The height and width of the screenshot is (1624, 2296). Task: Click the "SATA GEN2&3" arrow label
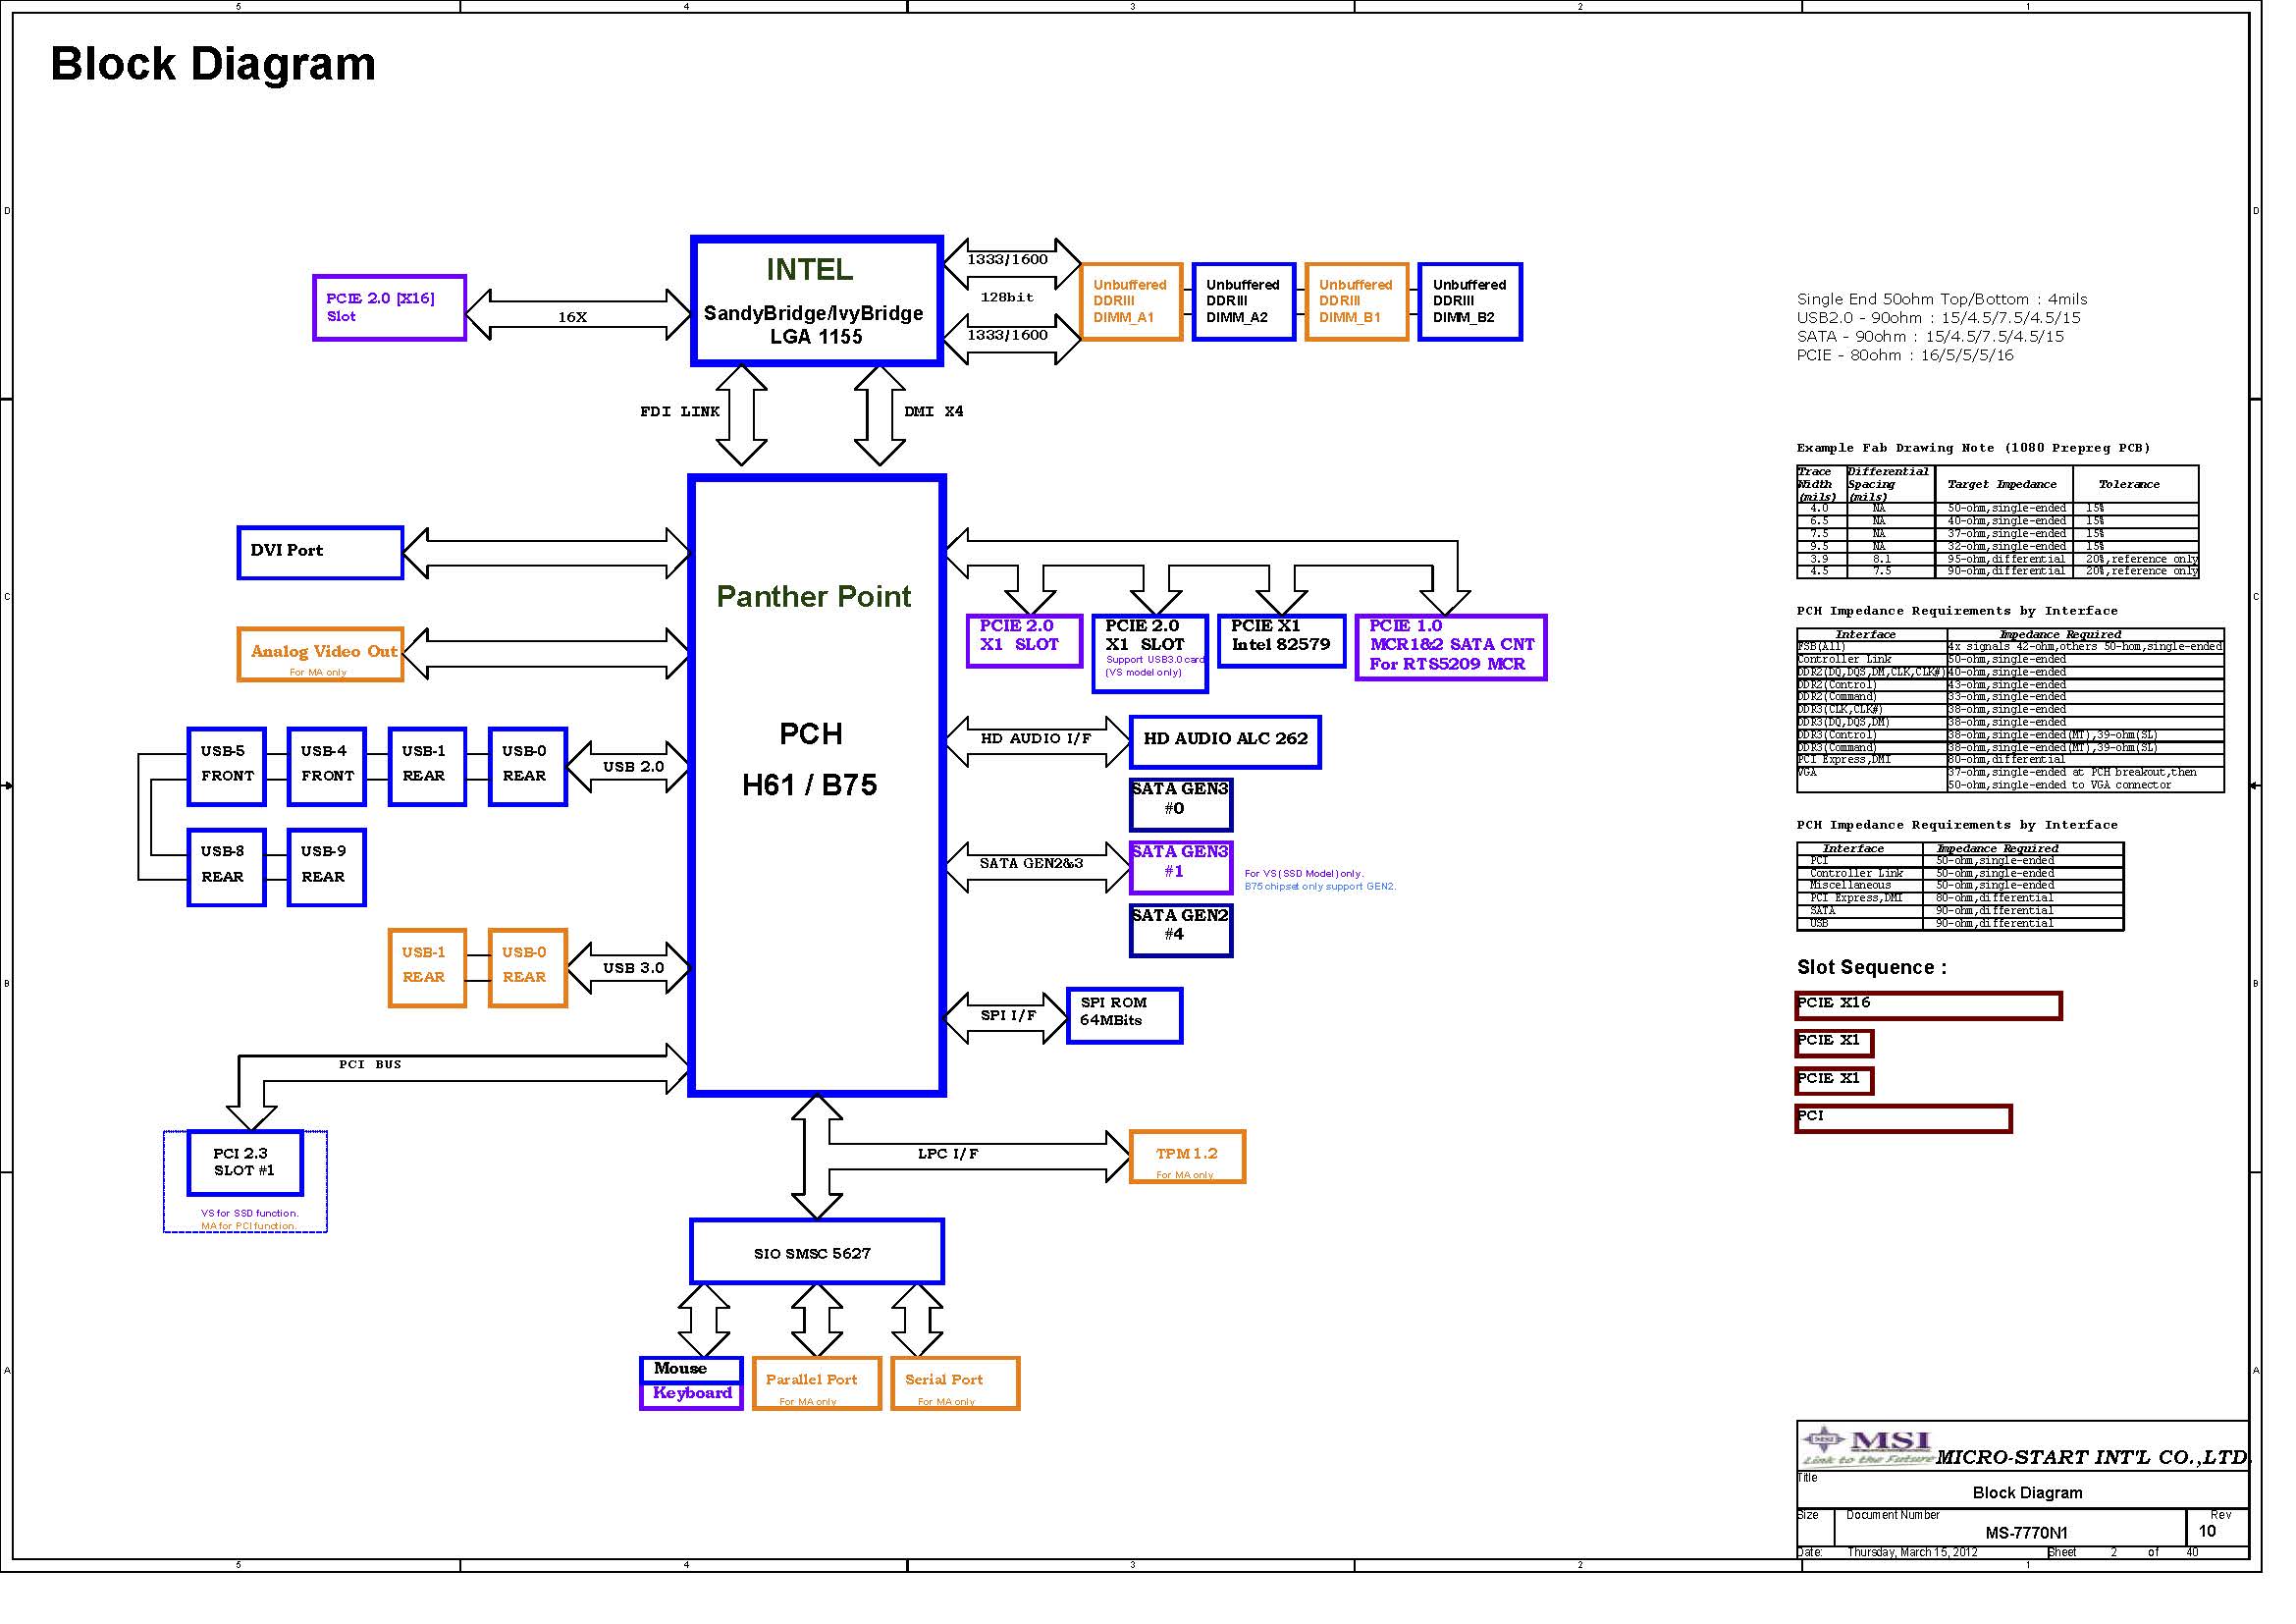(1031, 863)
